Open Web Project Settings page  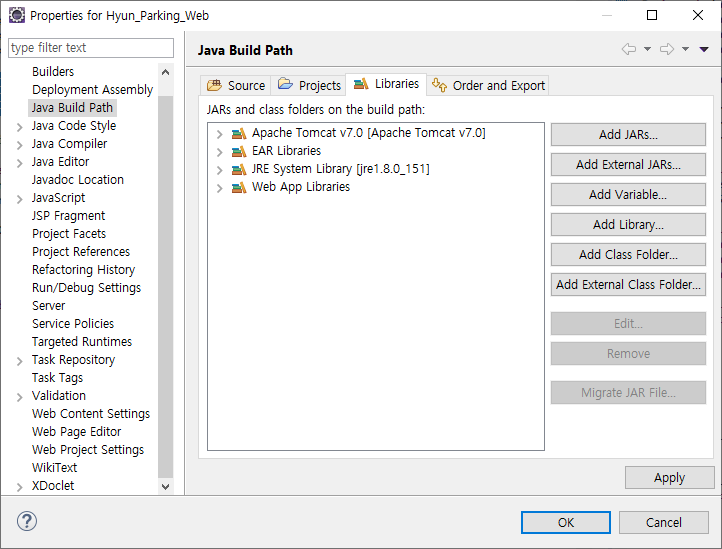click(88, 449)
